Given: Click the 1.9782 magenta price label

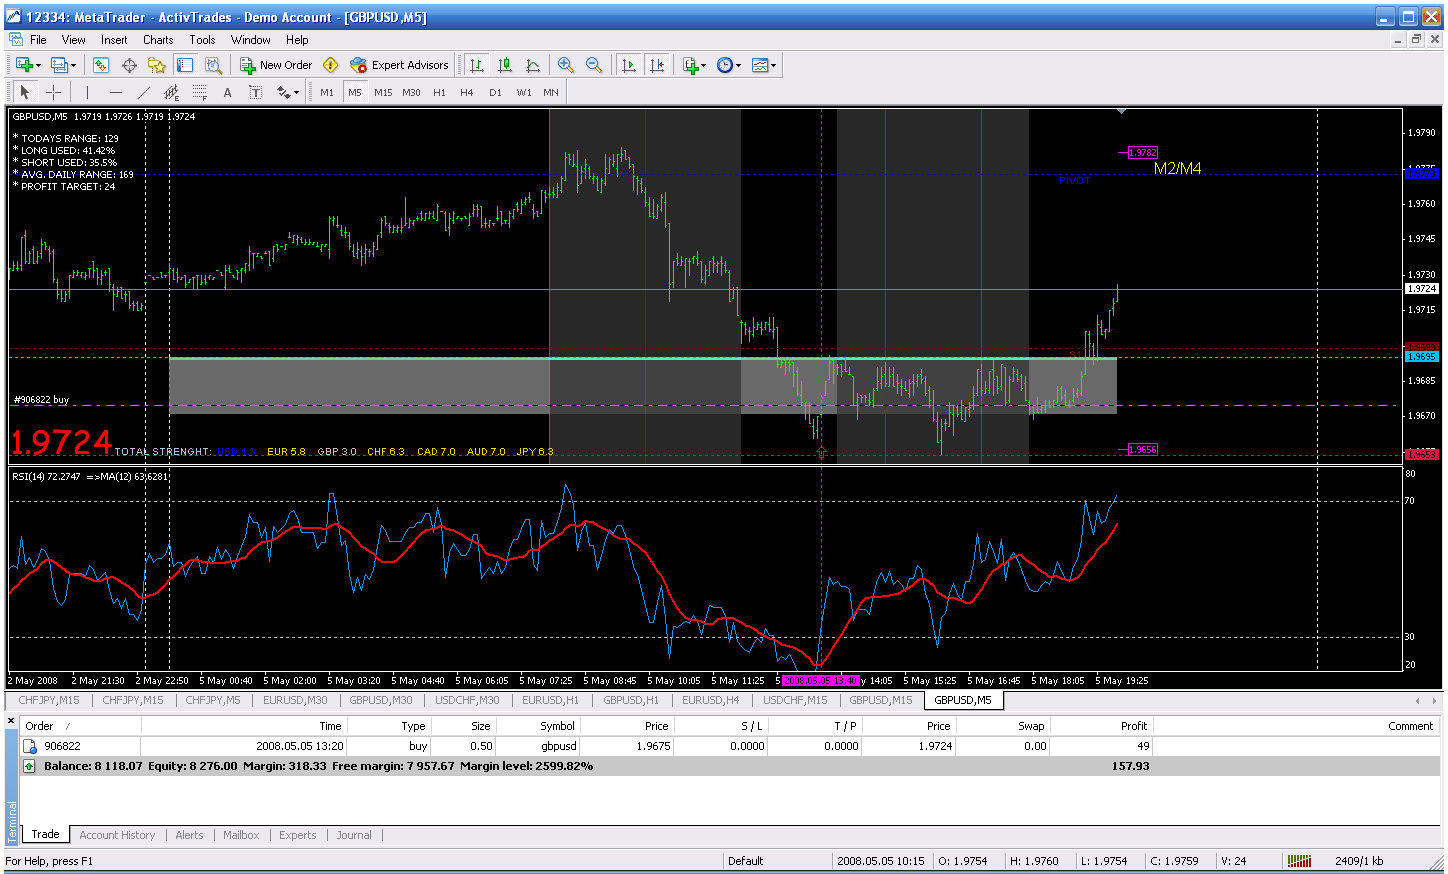Looking at the screenshot, I should coord(1142,153).
